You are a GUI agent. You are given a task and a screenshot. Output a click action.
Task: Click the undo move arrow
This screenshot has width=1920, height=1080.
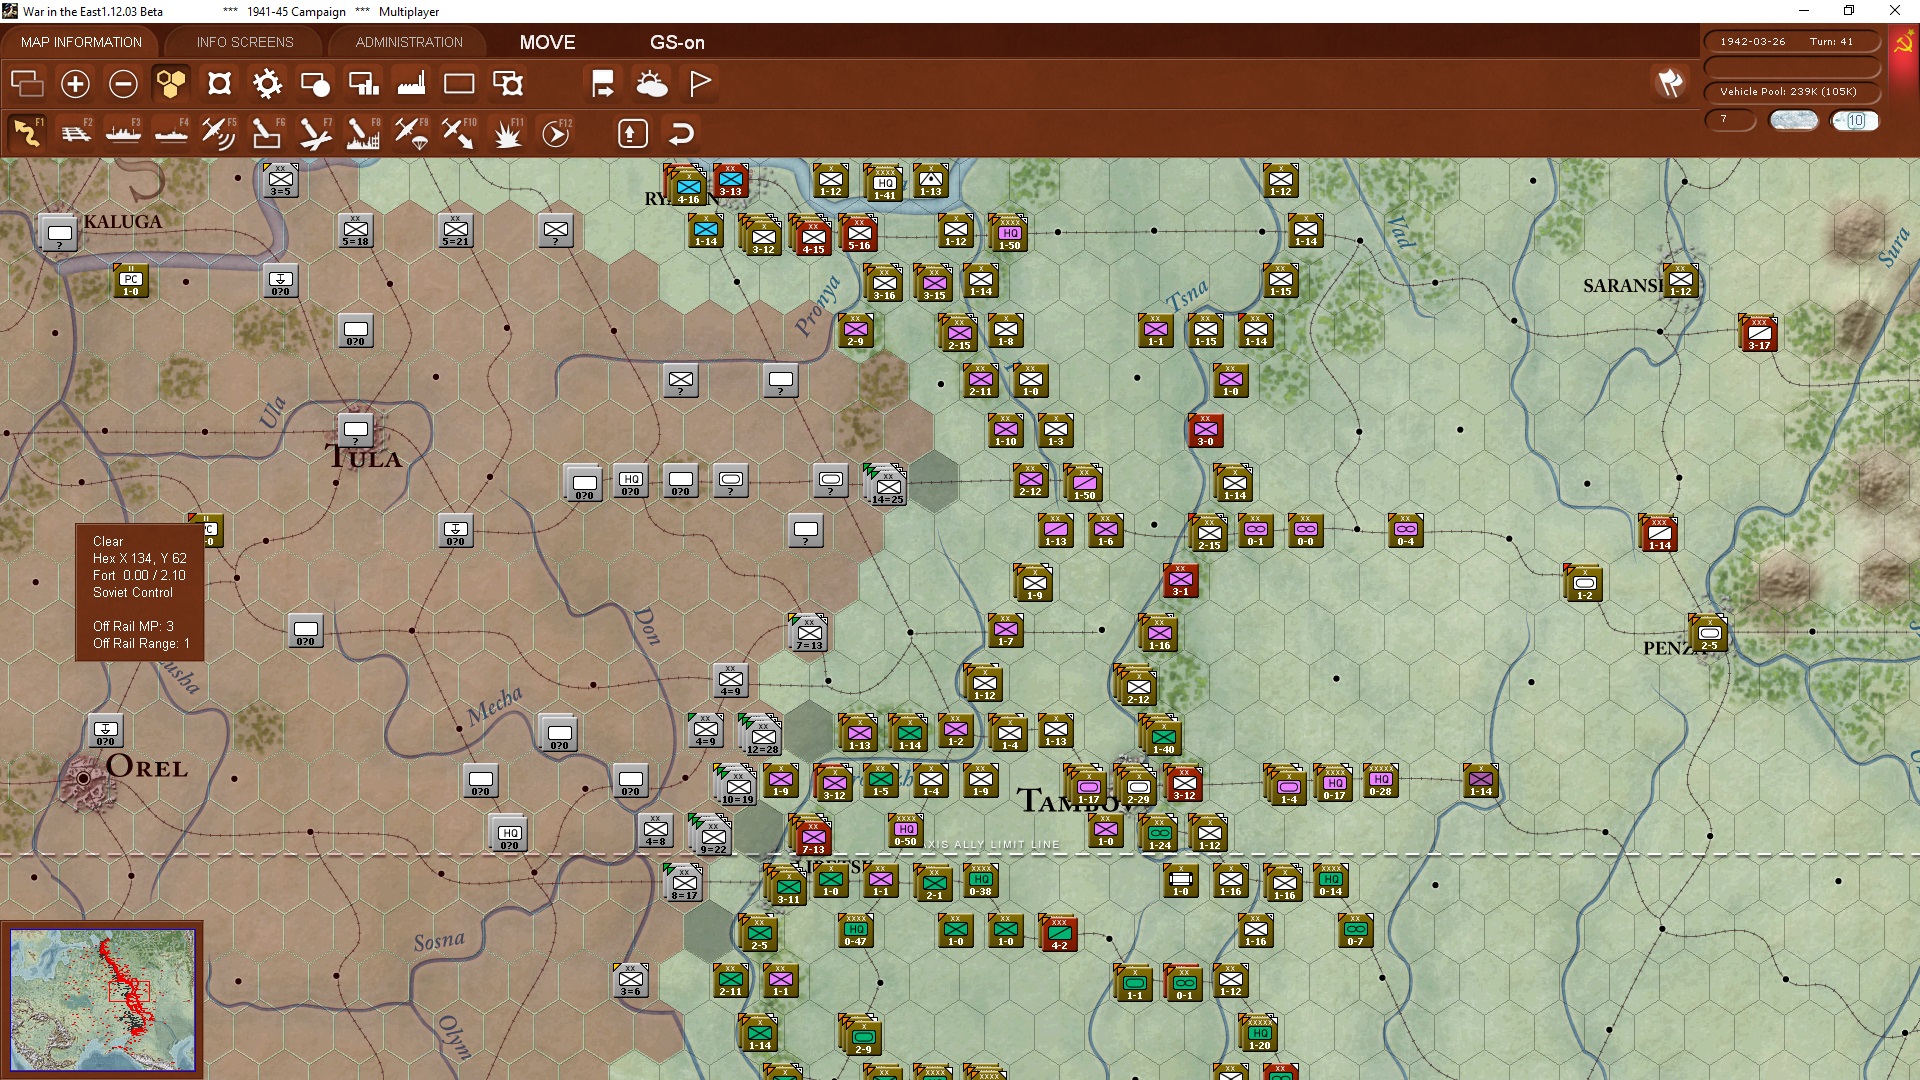point(681,133)
